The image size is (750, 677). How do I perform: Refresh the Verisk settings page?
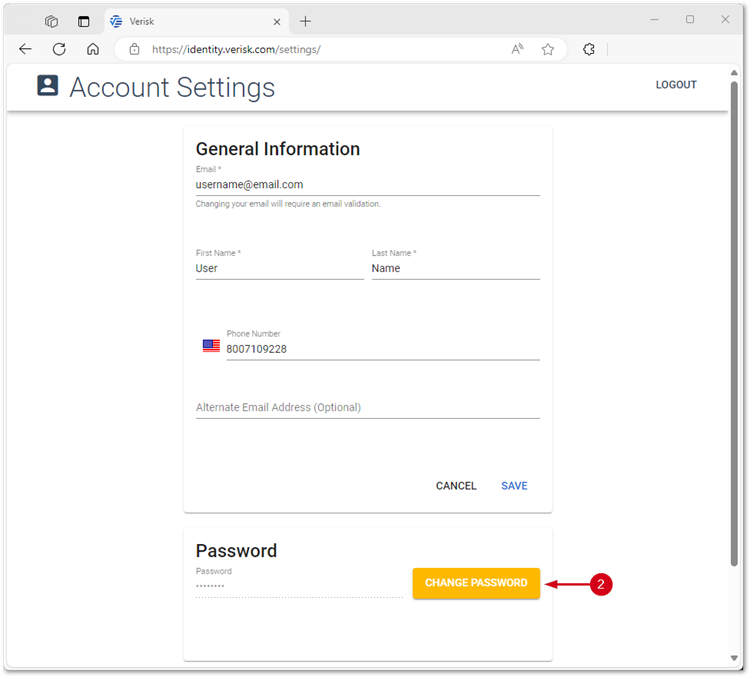point(59,49)
